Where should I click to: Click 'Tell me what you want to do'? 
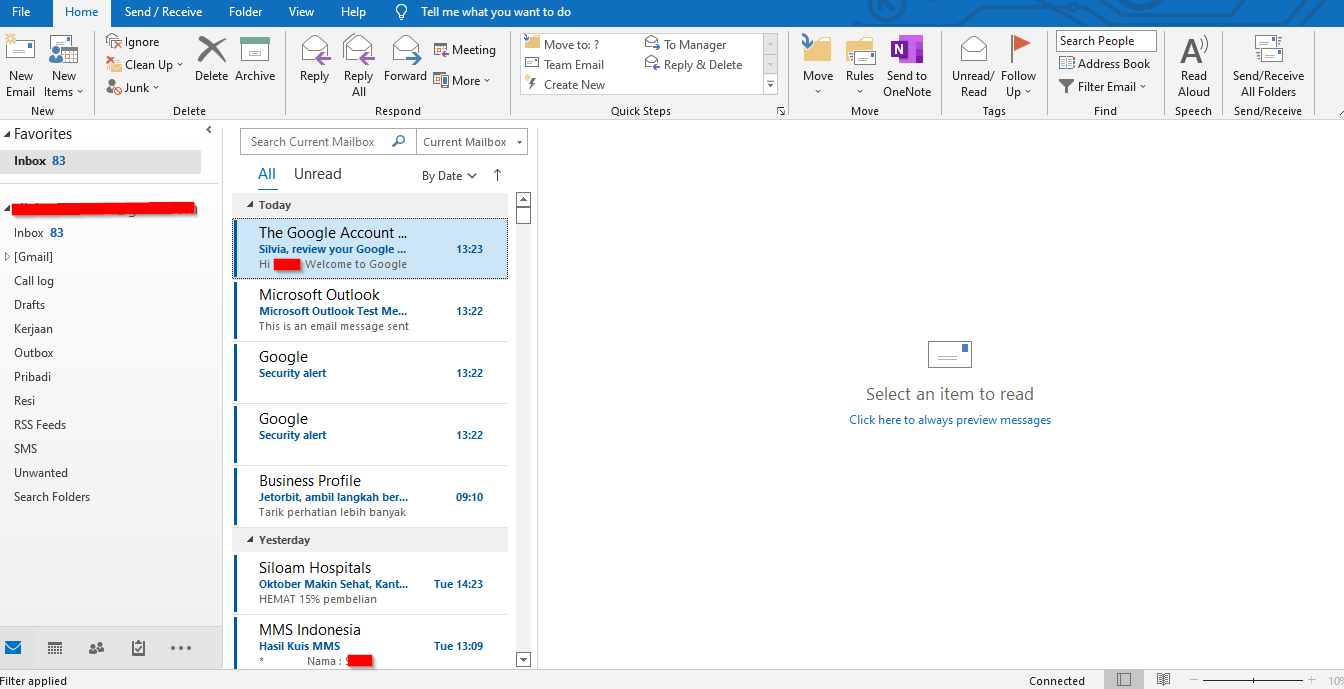coord(496,12)
